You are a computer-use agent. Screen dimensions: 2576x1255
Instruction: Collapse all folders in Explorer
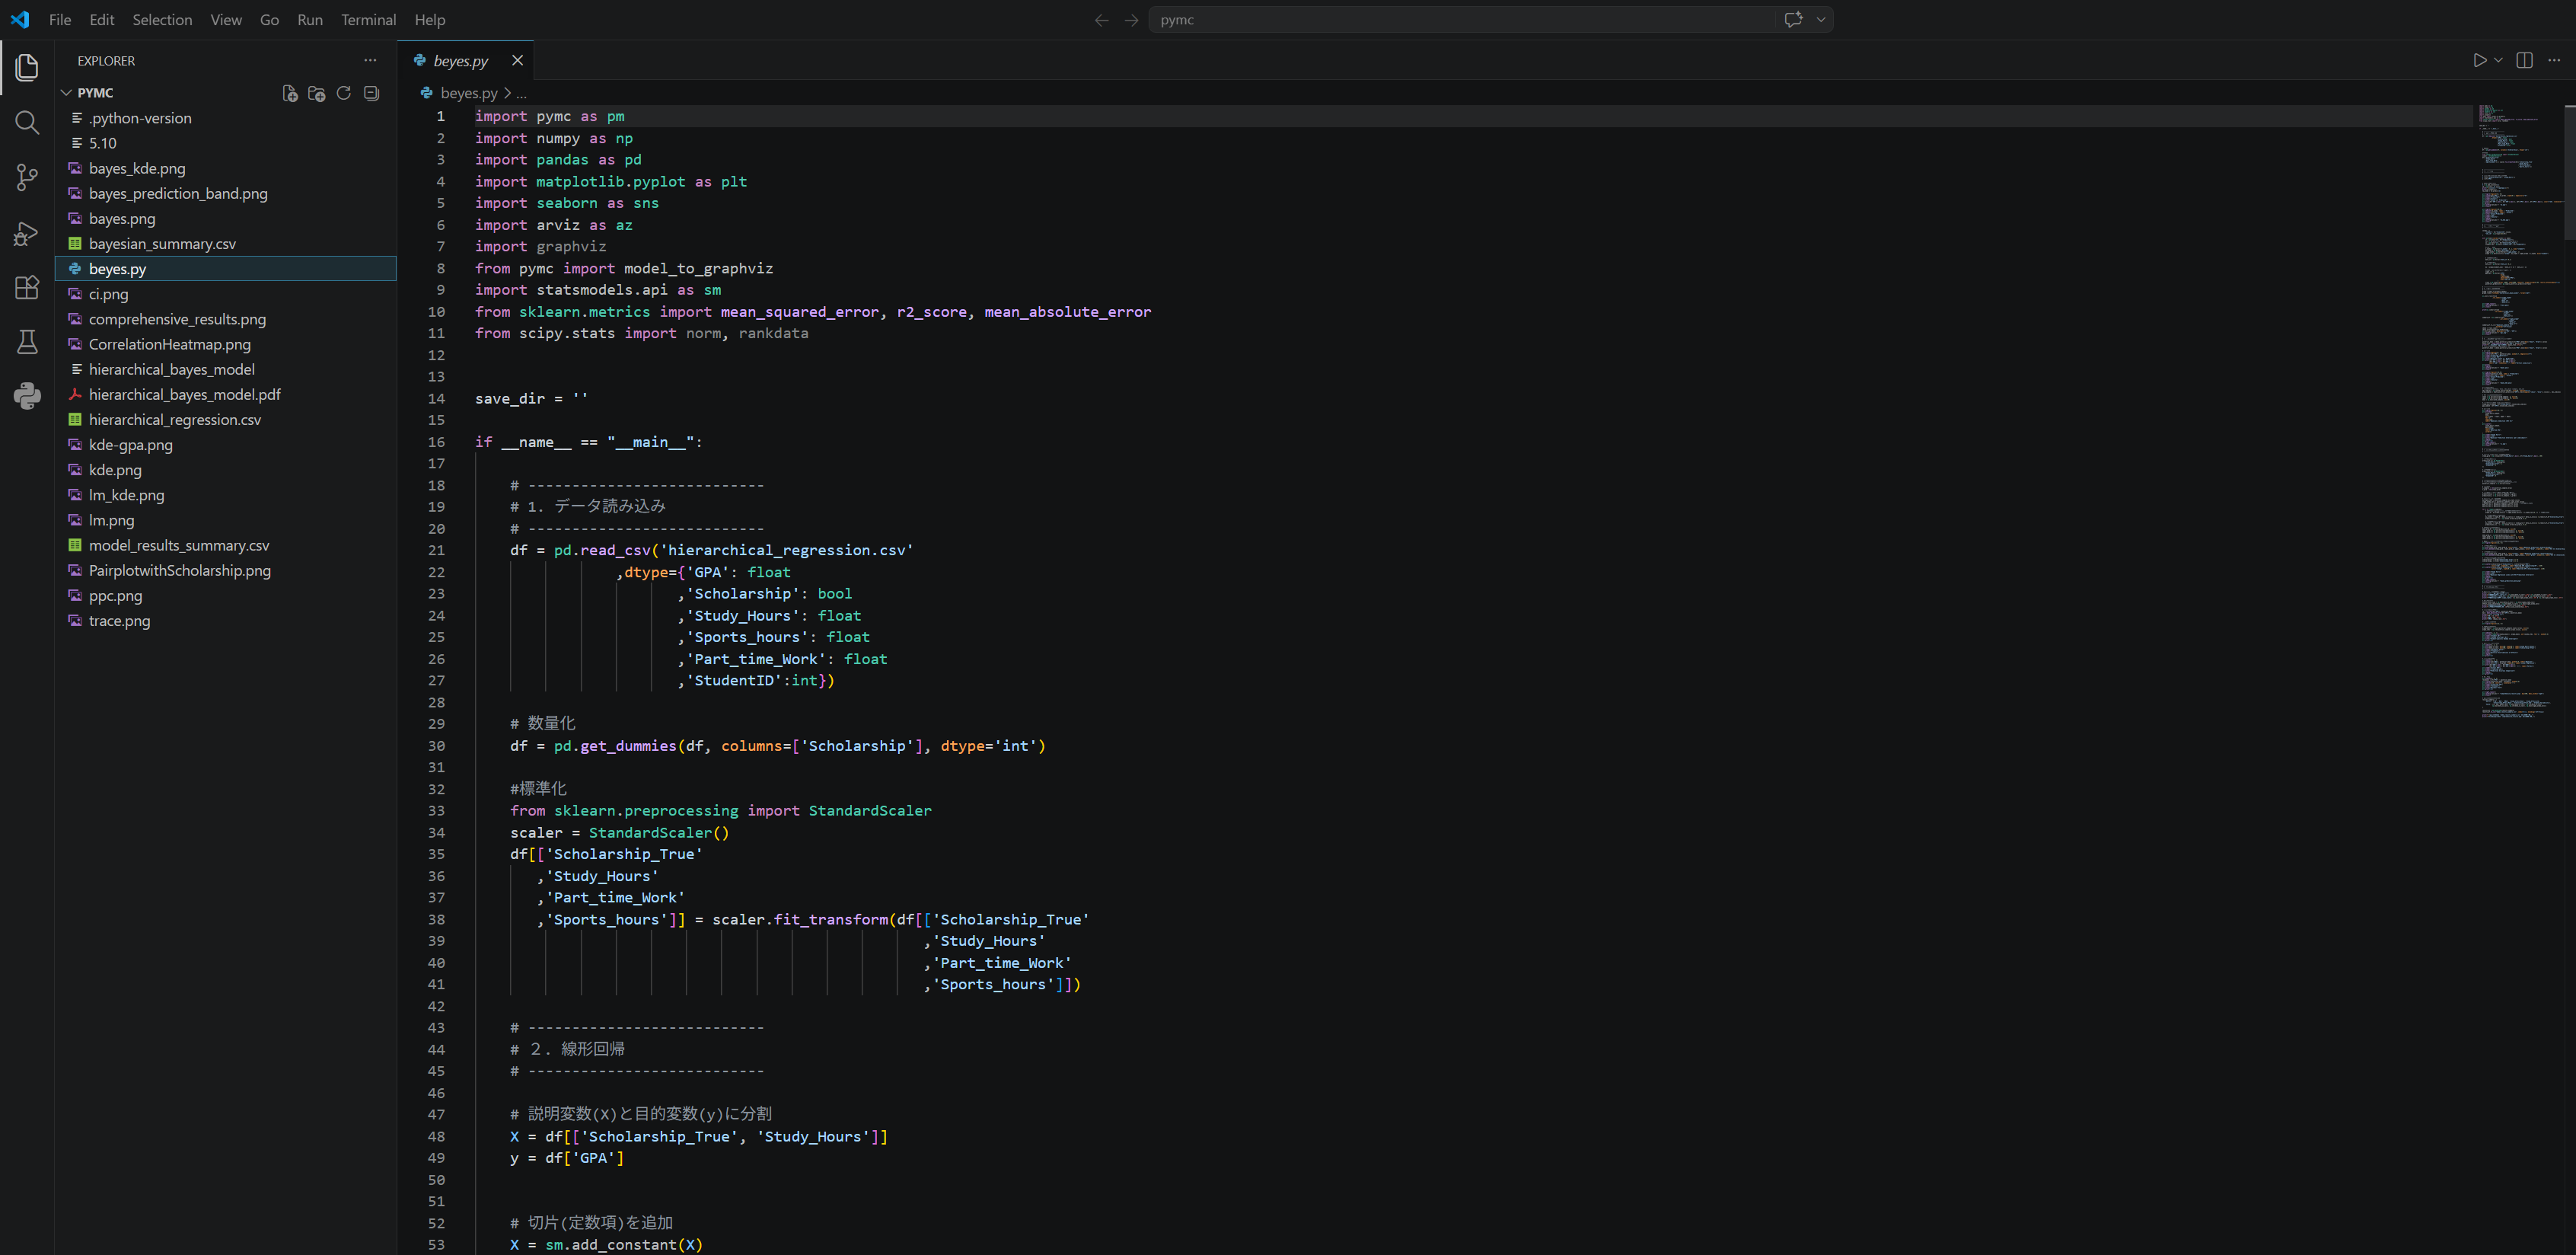[x=371, y=93]
